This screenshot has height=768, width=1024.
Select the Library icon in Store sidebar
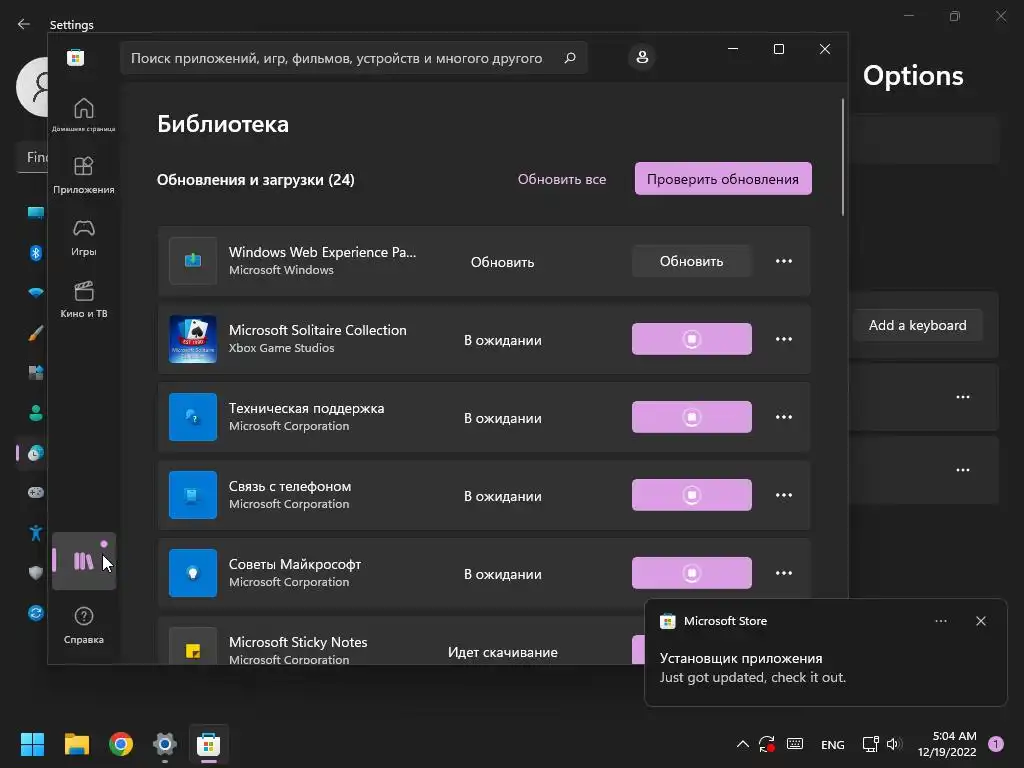(84, 561)
